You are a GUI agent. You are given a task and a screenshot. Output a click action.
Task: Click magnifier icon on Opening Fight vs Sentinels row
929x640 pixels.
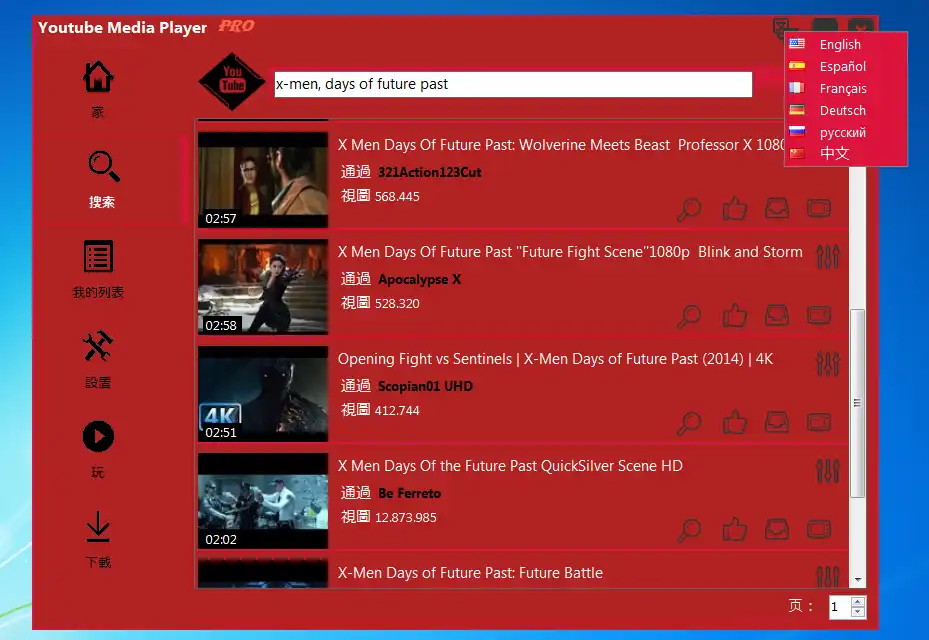tap(689, 423)
